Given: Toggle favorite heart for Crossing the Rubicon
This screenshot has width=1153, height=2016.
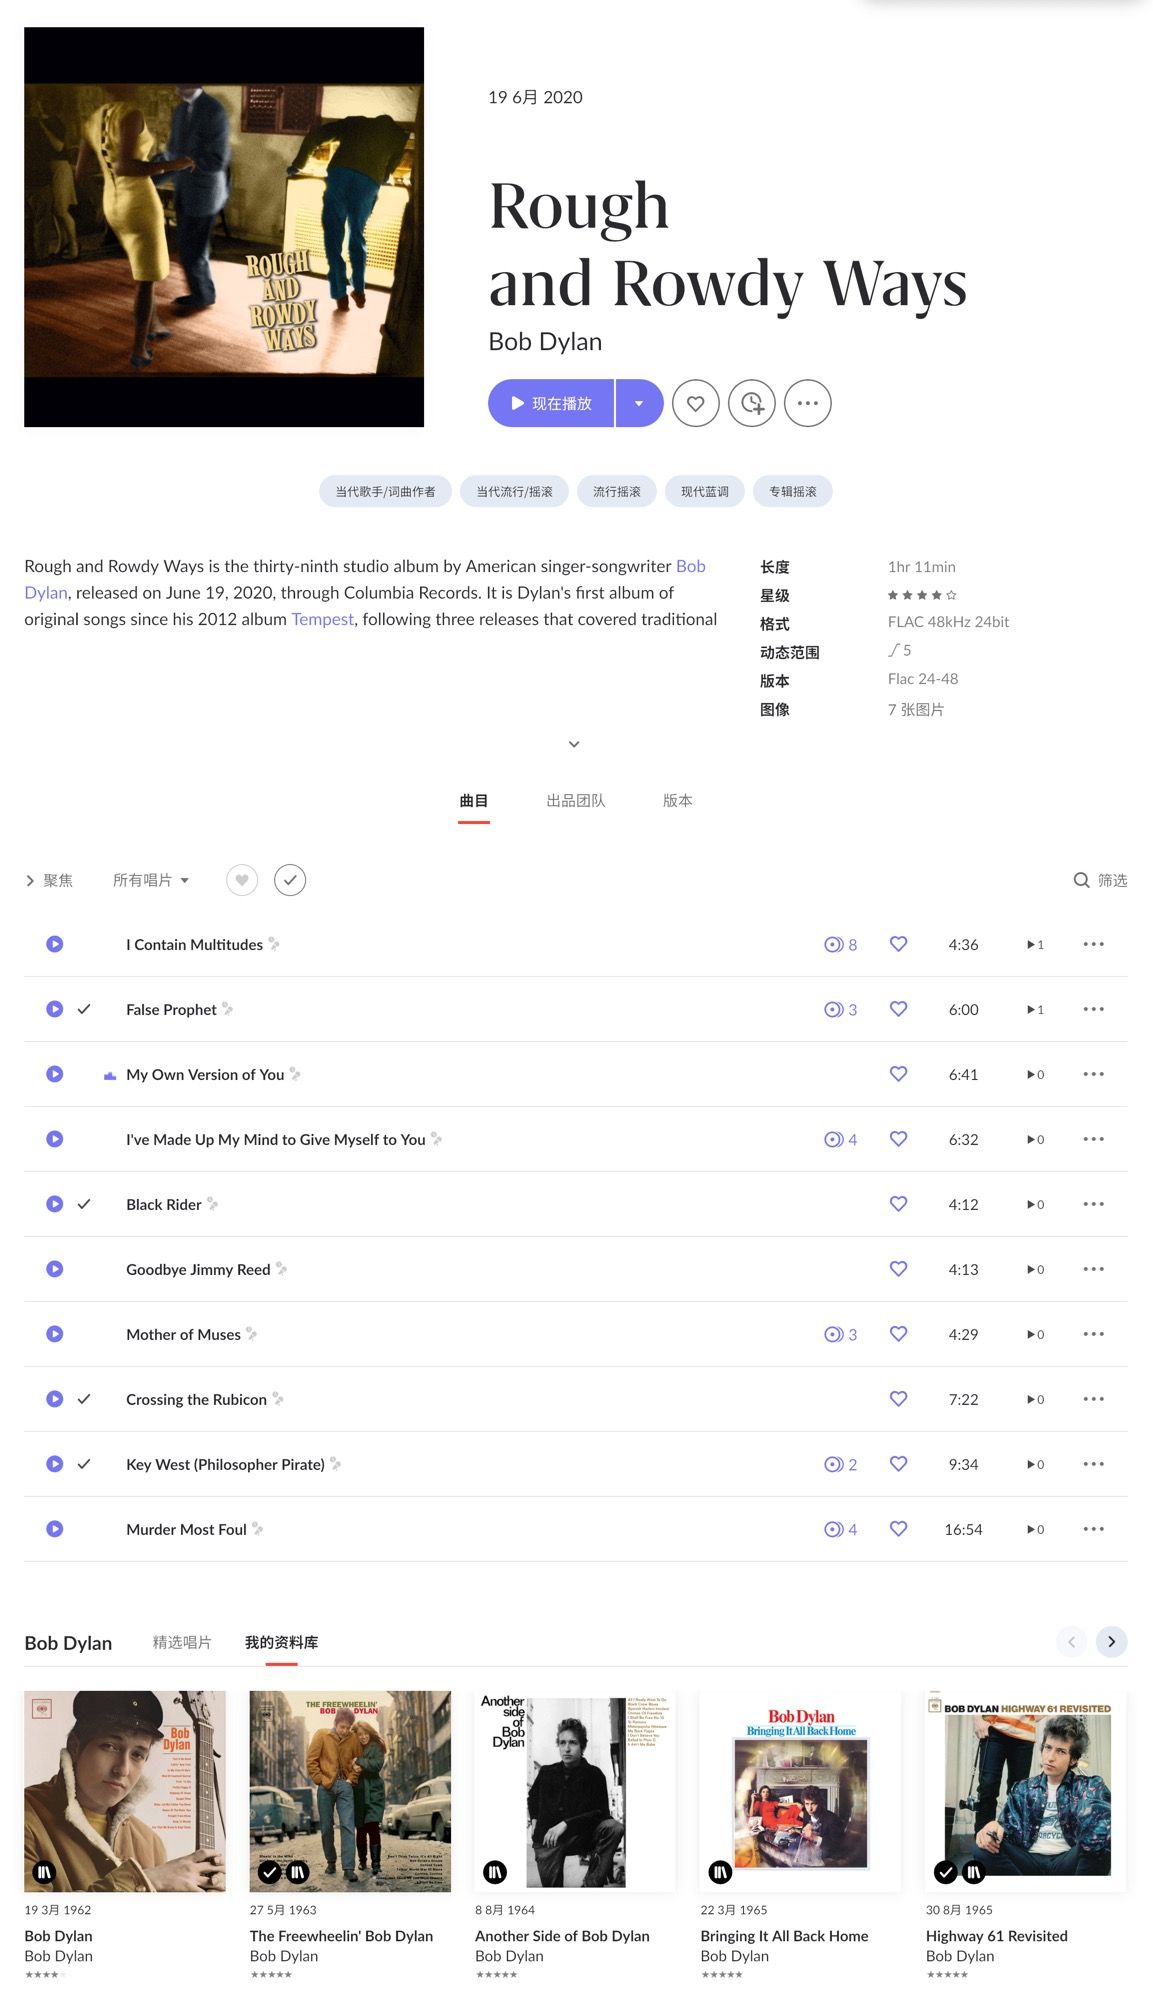Looking at the screenshot, I should coord(898,1399).
